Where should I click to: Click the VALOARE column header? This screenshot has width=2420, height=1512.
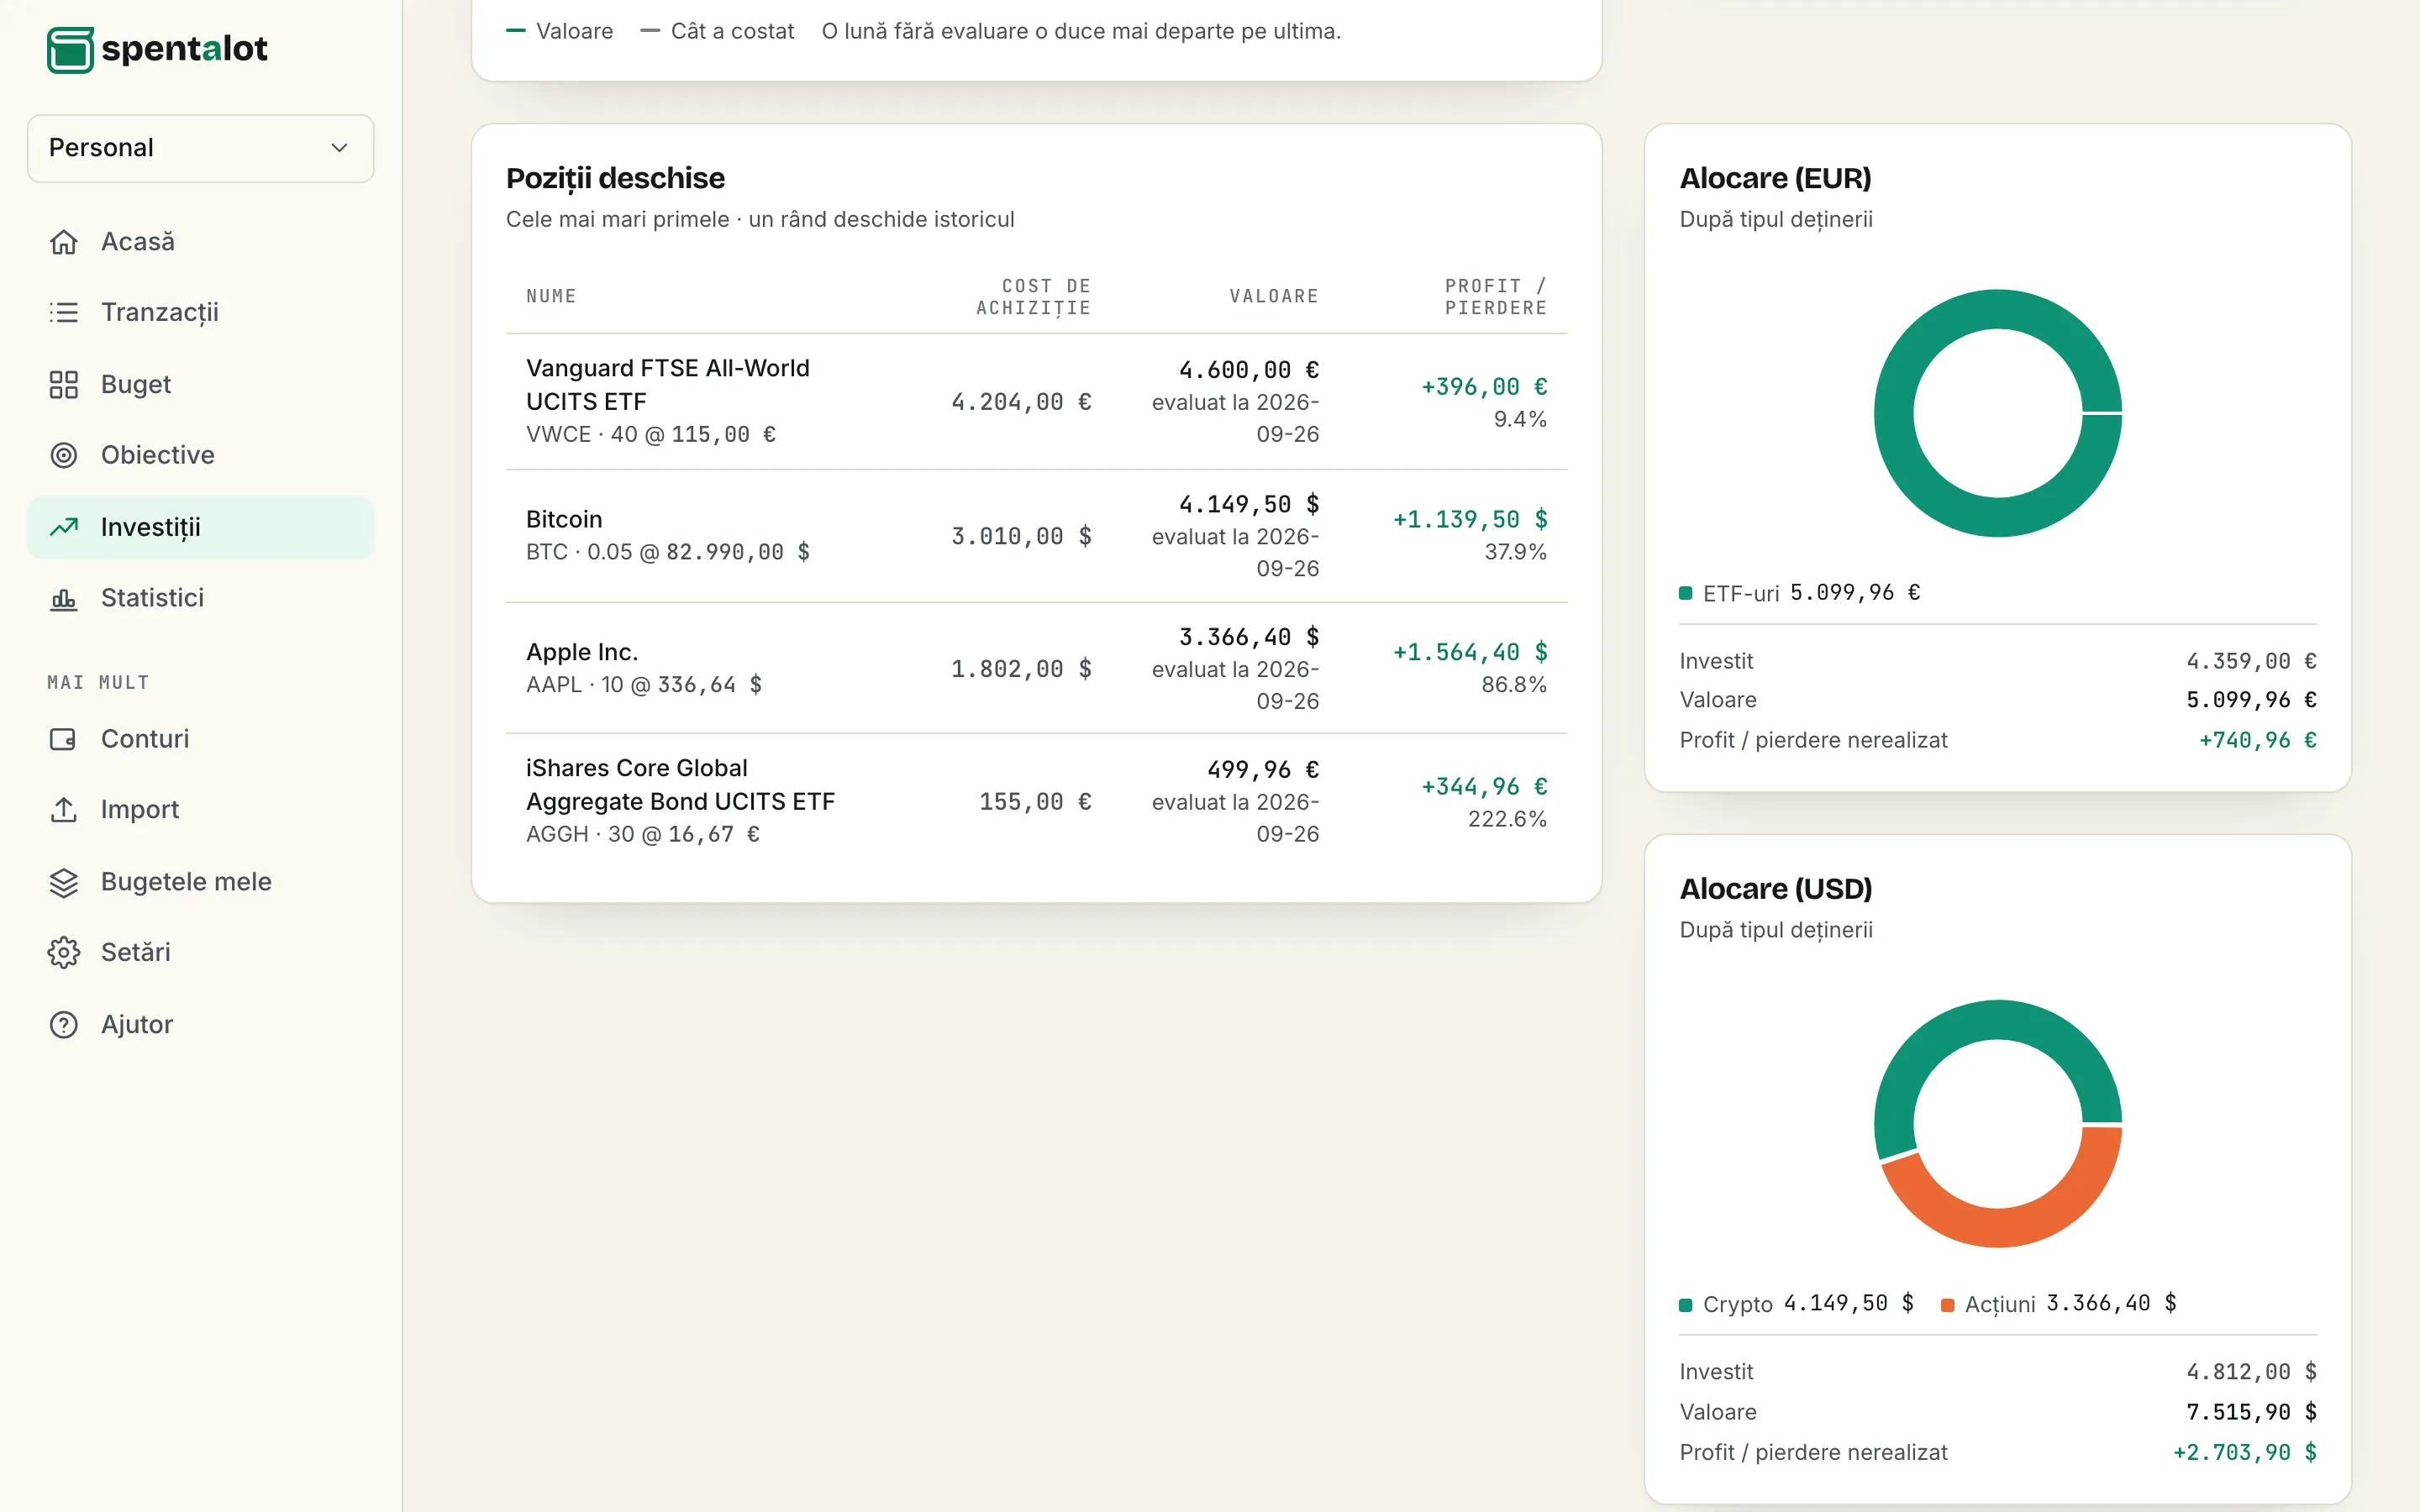(1273, 296)
